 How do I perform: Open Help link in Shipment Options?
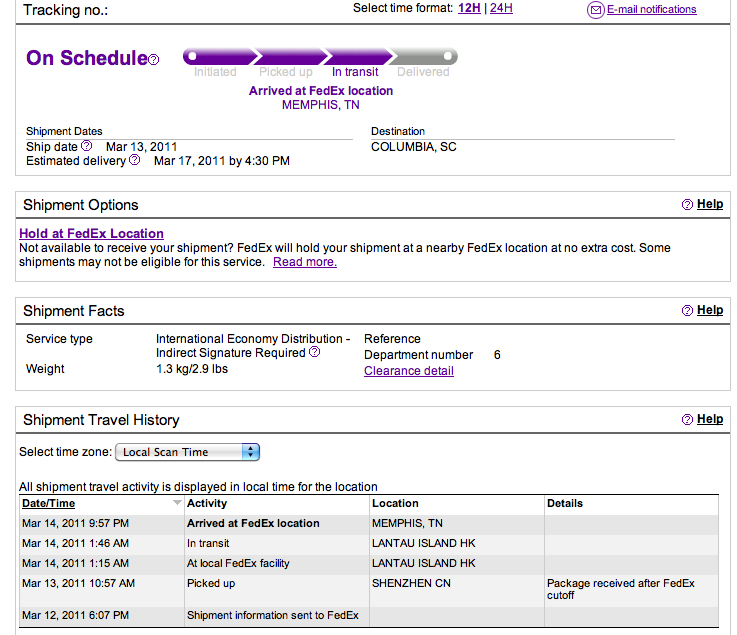click(x=710, y=204)
